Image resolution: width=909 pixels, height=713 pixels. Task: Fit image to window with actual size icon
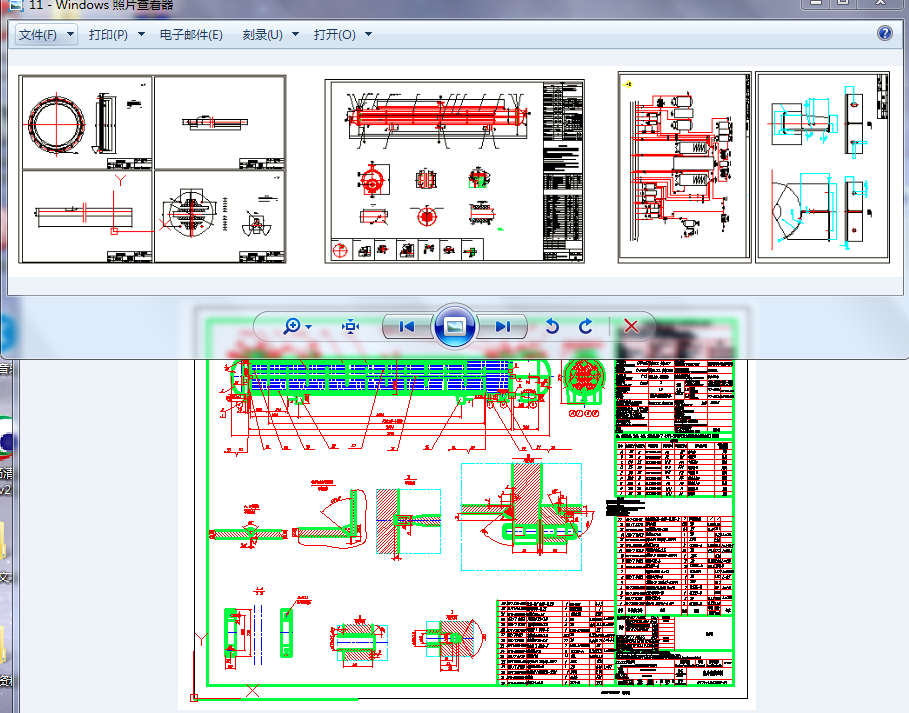click(350, 327)
